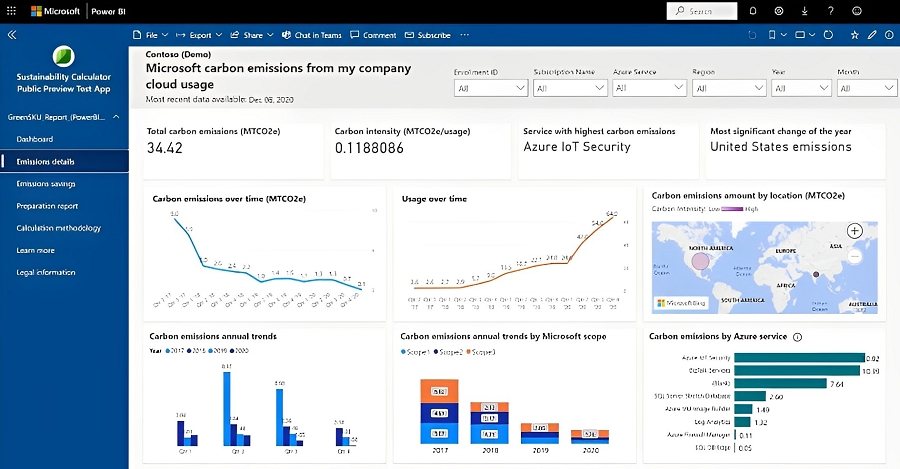Favorite this report with star icon

854,35
